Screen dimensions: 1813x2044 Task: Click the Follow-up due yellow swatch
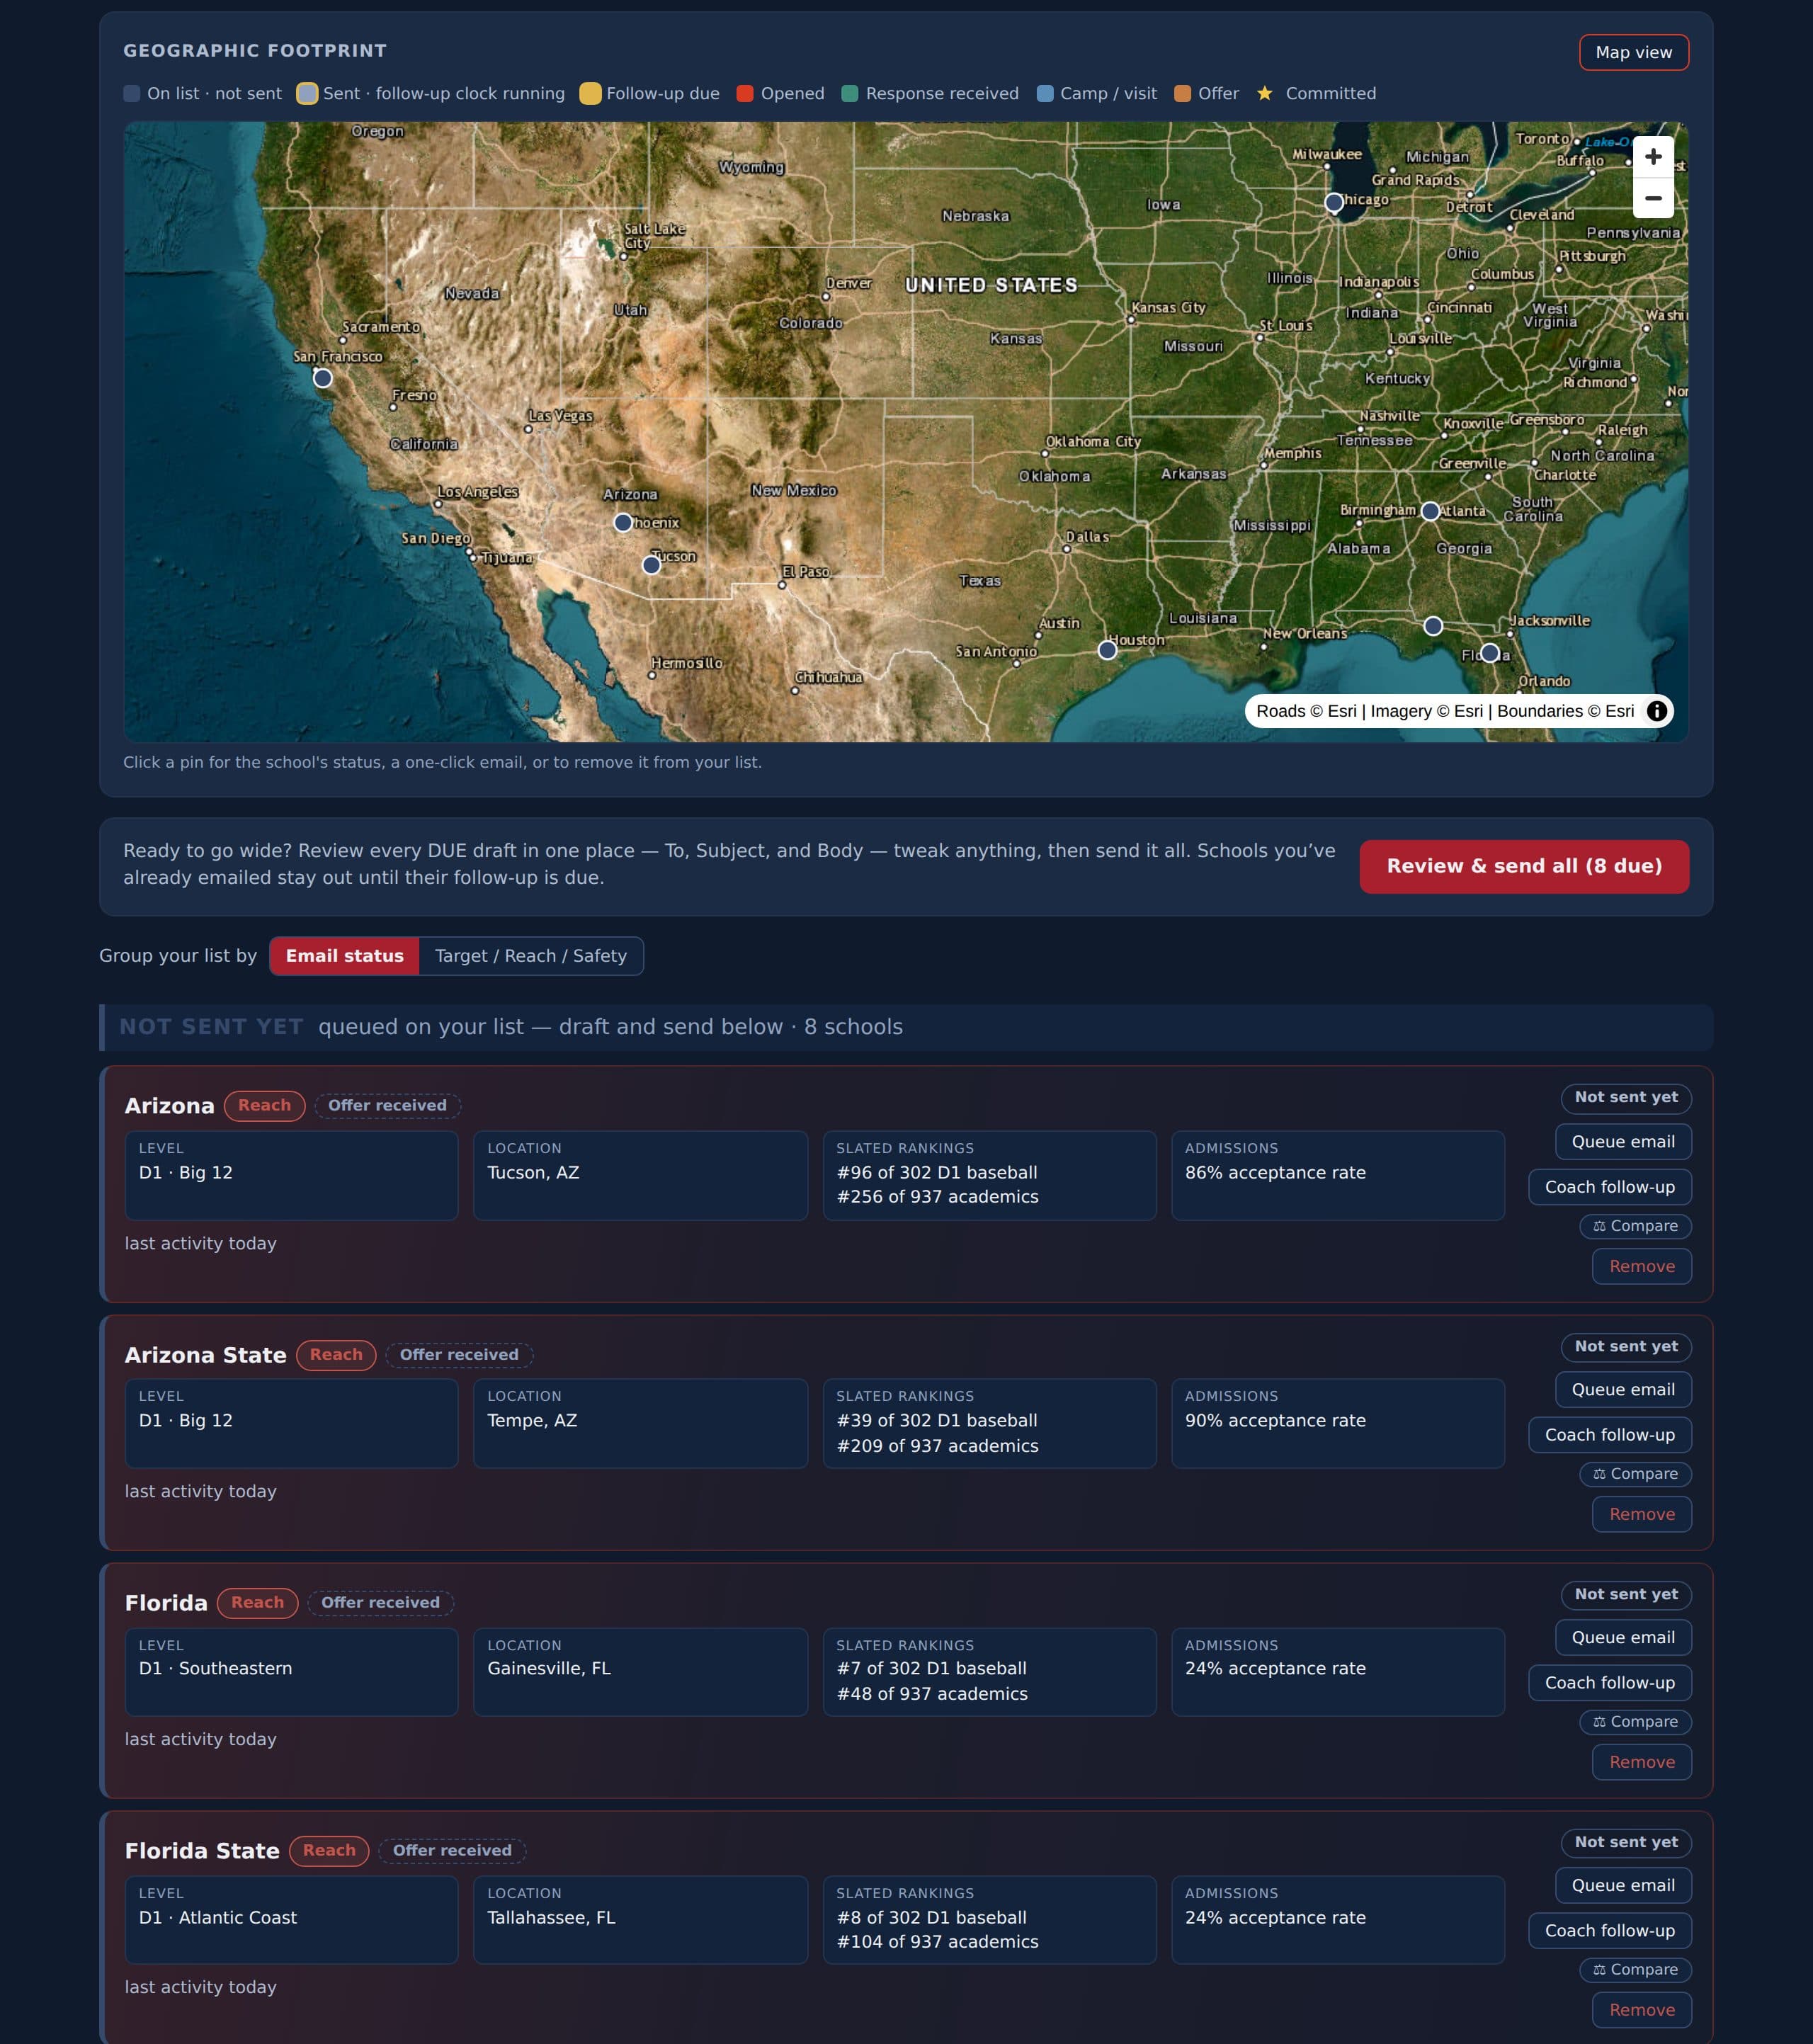click(590, 93)
